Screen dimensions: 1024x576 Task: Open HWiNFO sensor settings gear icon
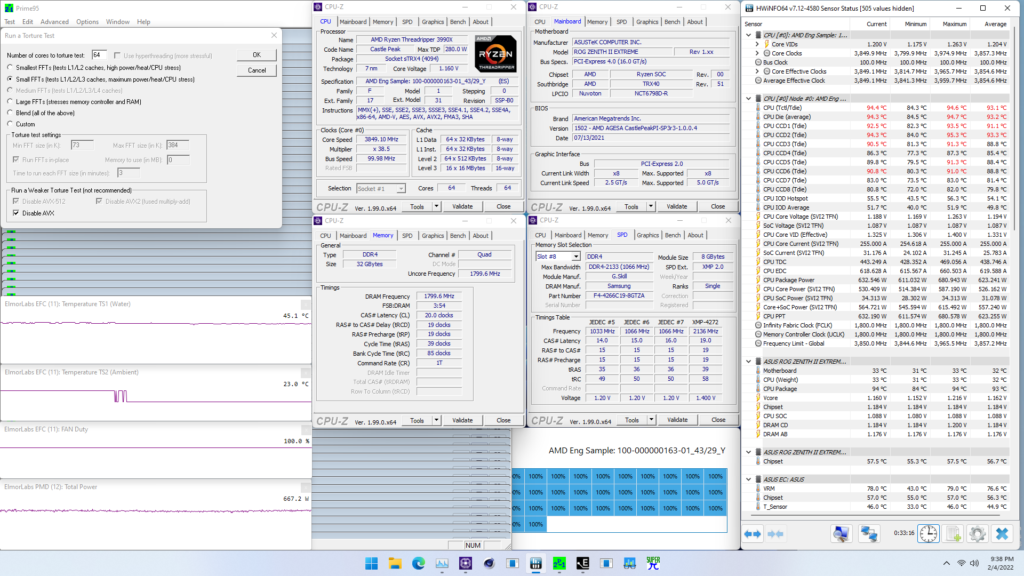click(x=977, y=534)
